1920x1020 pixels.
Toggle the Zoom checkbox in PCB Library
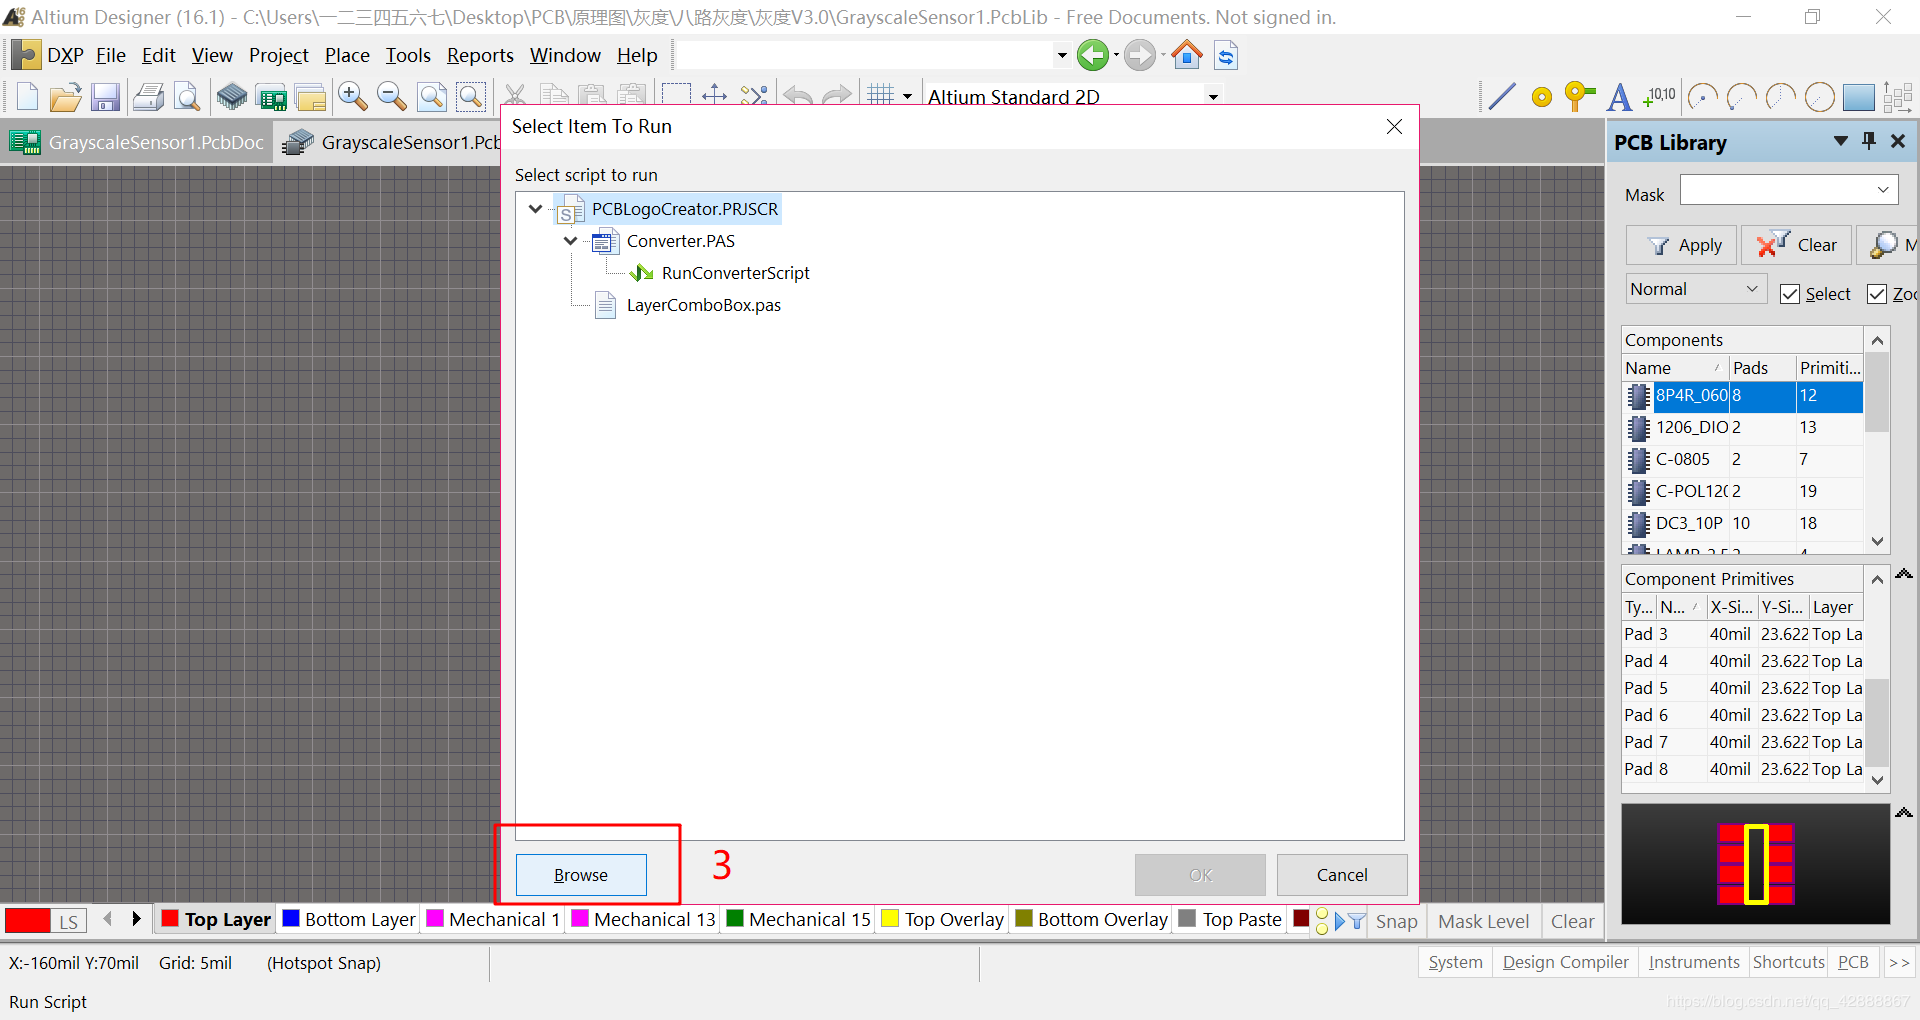(x=1877, y=293)
